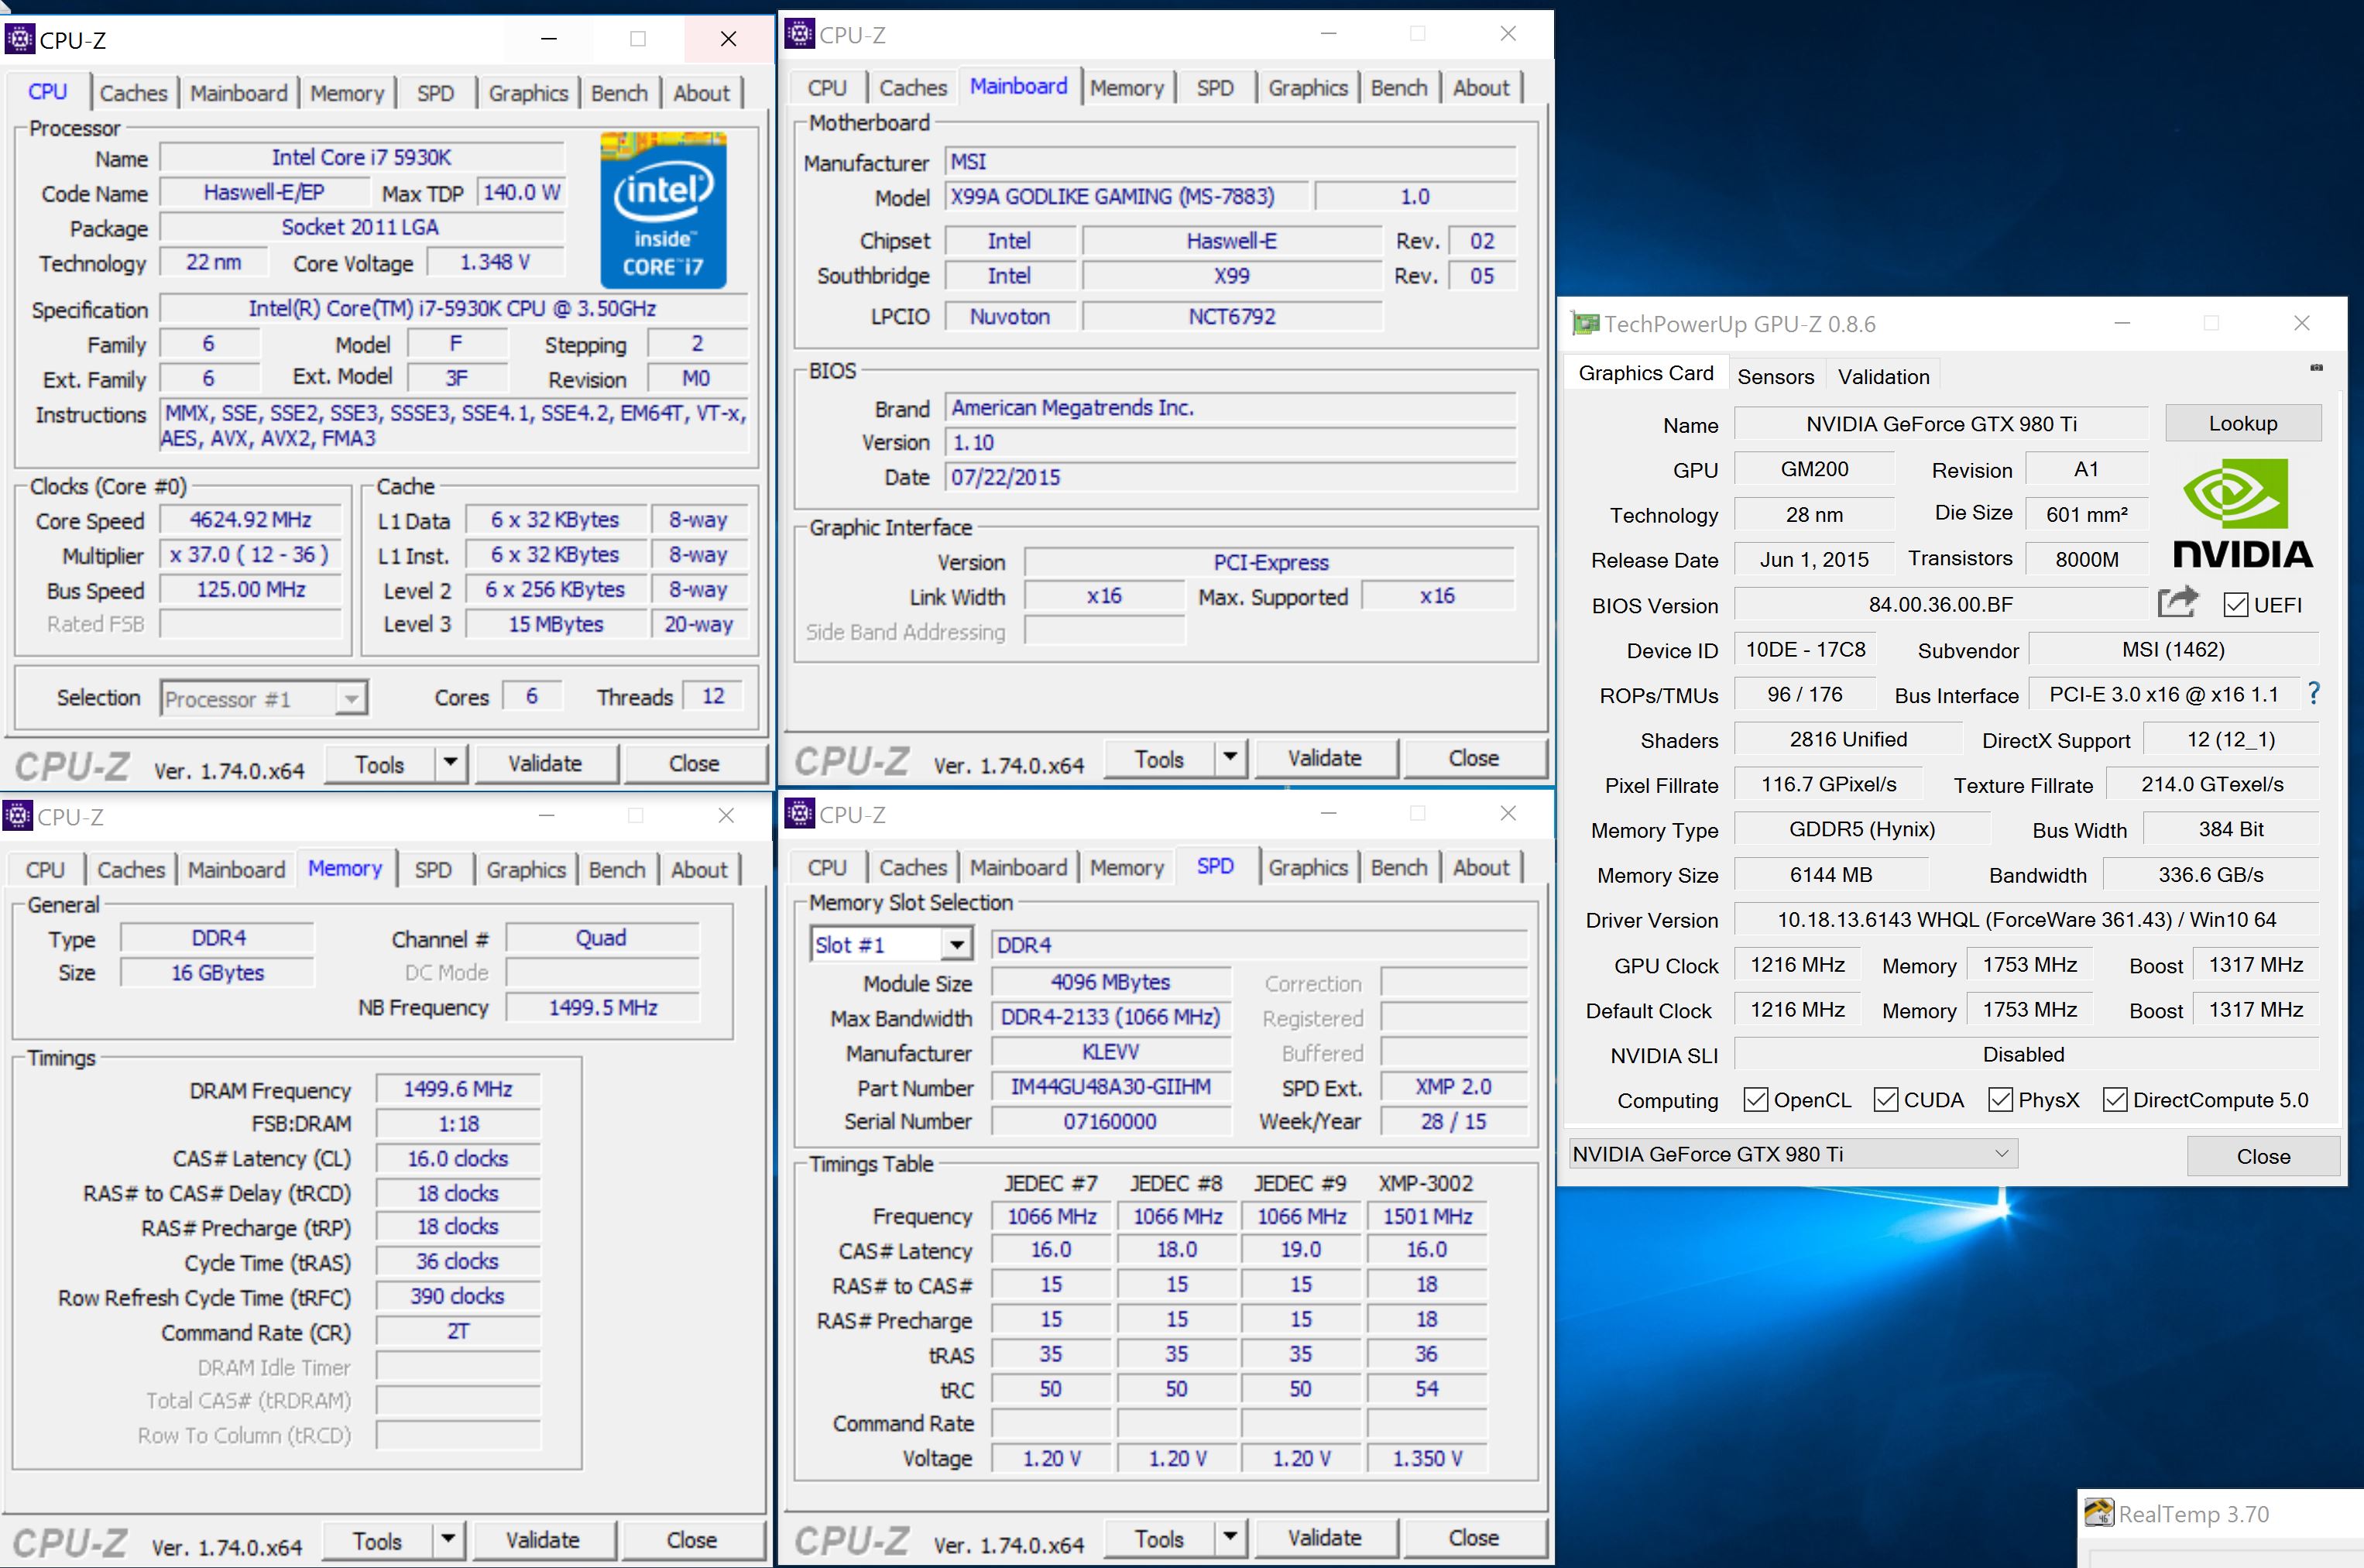2364x1568 pixels.
Task: Click the LPCIO NCT6792 field
Action: (x=1231, y=316)
